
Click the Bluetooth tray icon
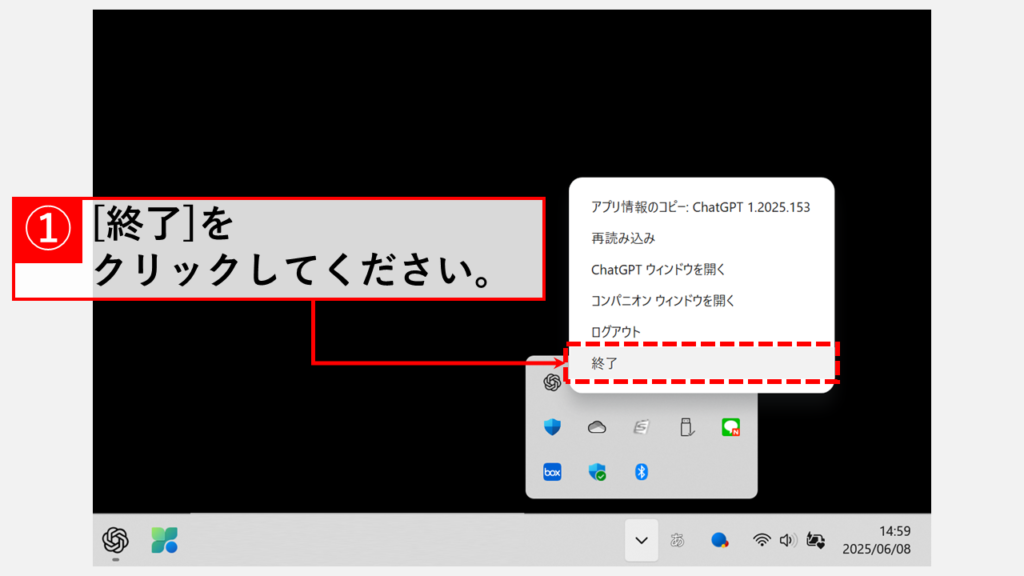642,472
